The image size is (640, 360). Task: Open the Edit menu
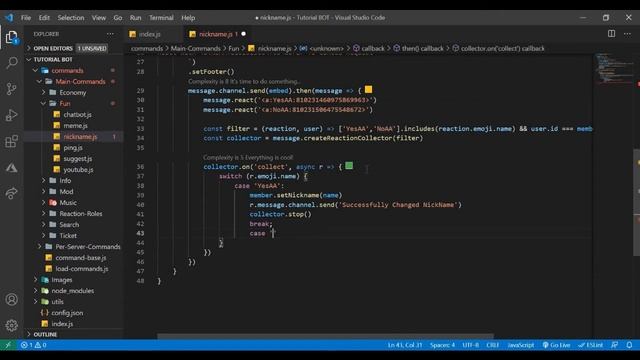coord(44,18)
